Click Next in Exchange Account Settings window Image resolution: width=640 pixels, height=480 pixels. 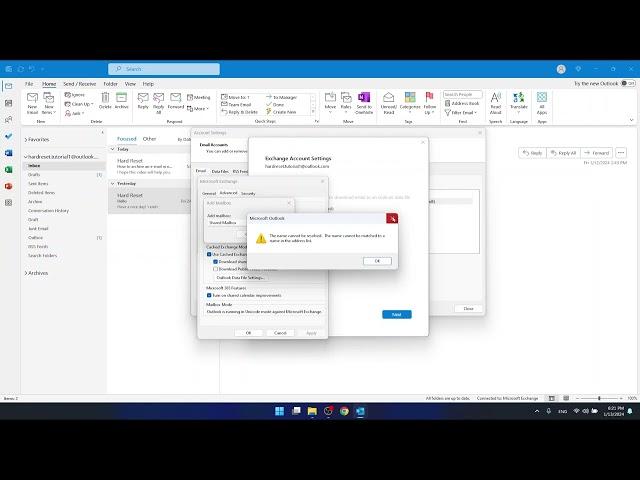click(x=397, y=315)
